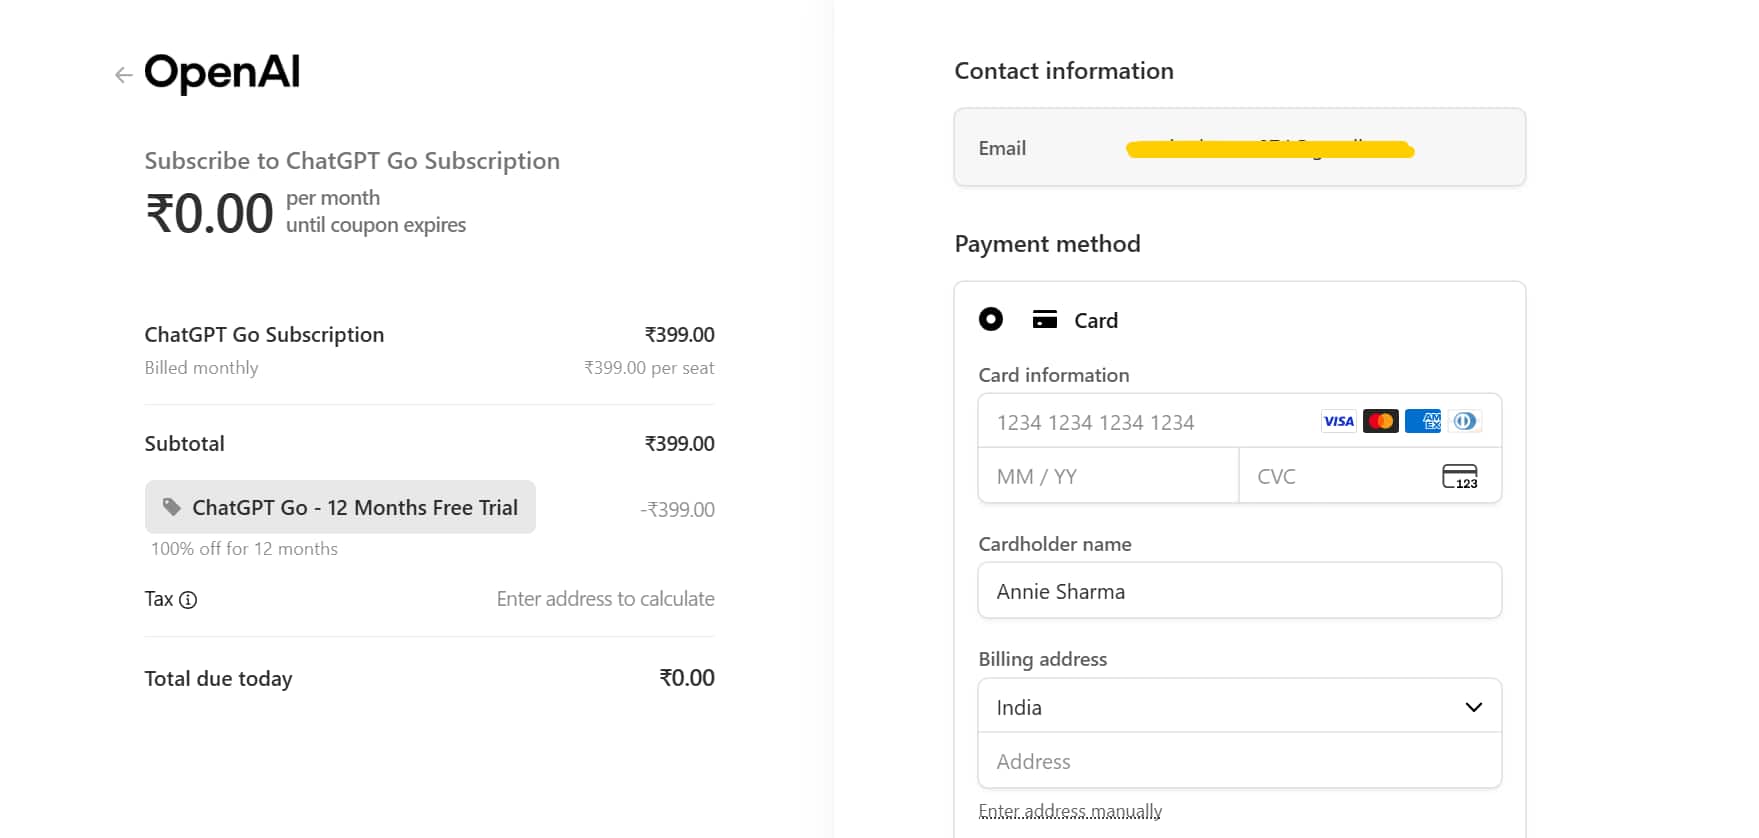Click the '-₹399.00' discount amount
Screen dimensions: 1759x838
[677, 510]
